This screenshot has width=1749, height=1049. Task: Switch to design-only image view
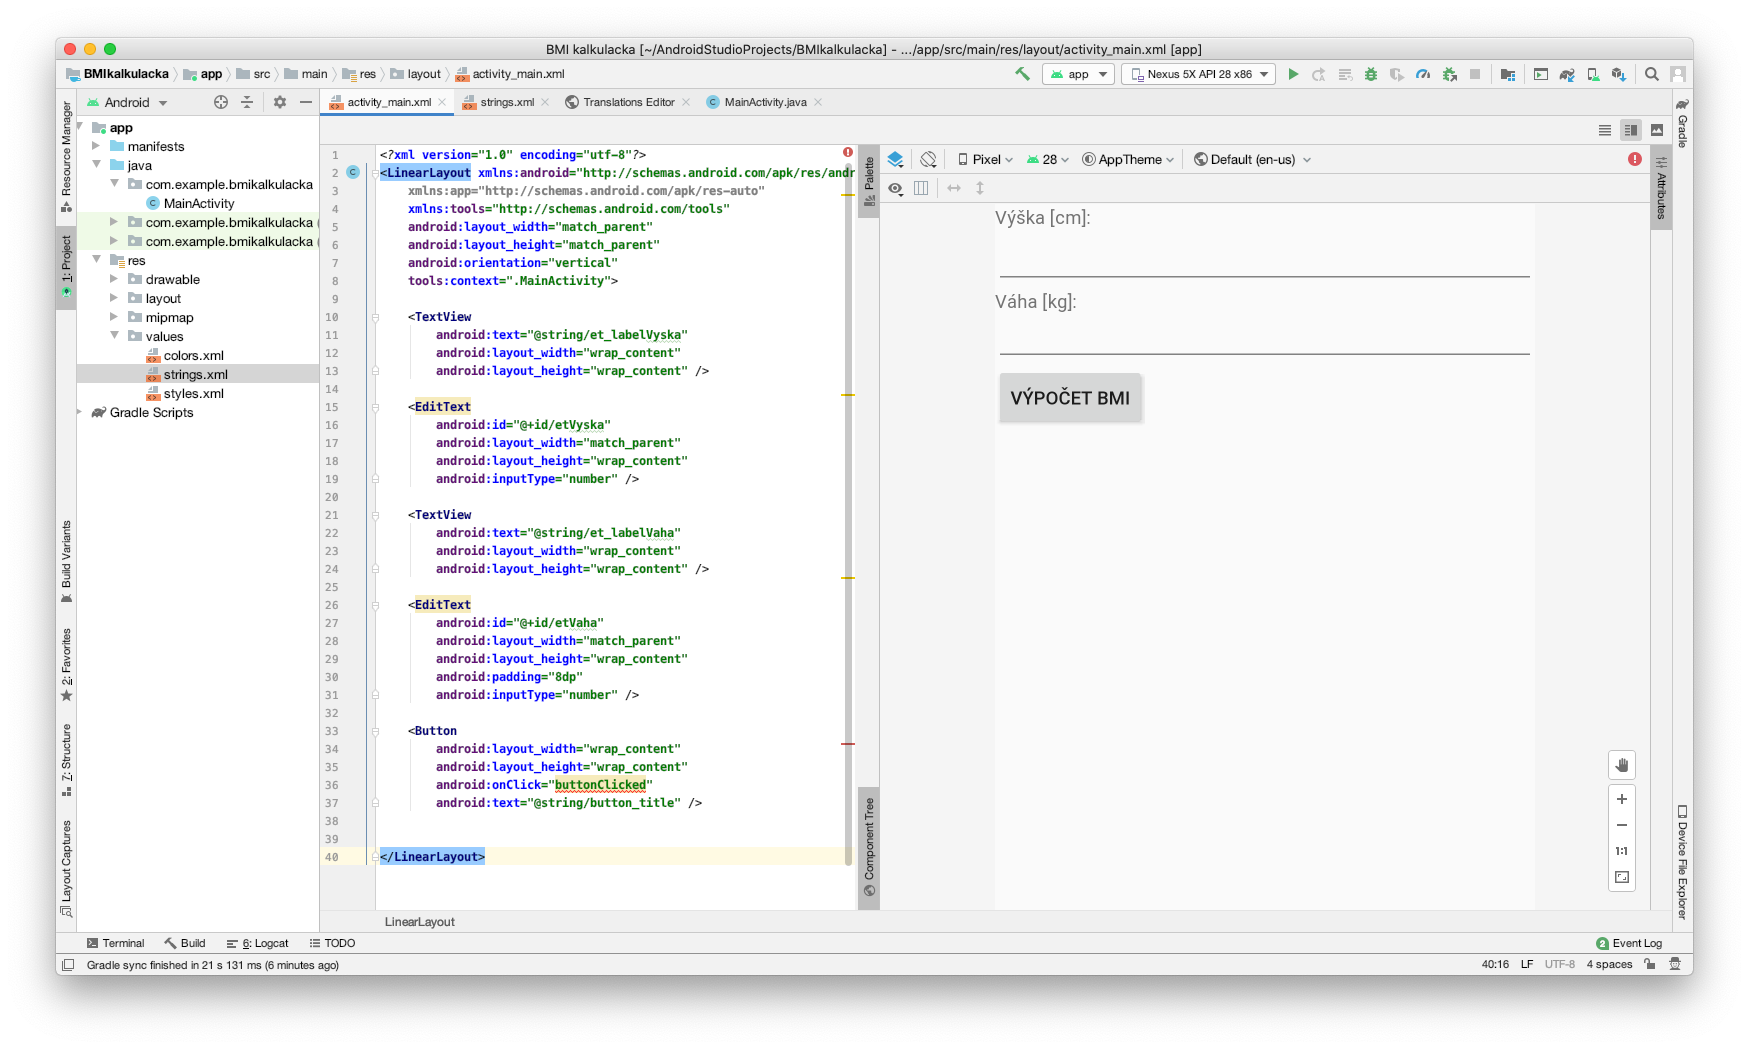(1657, 130)
